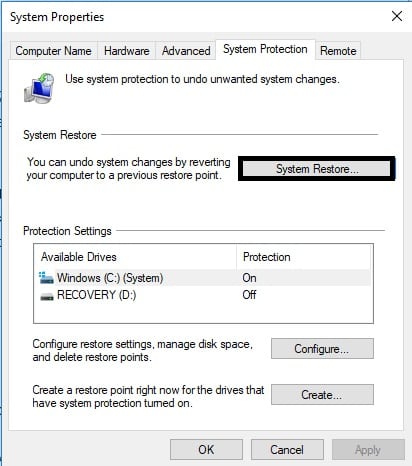
Task: Switch to the Remote tab
Action: (x=338, y=51)
